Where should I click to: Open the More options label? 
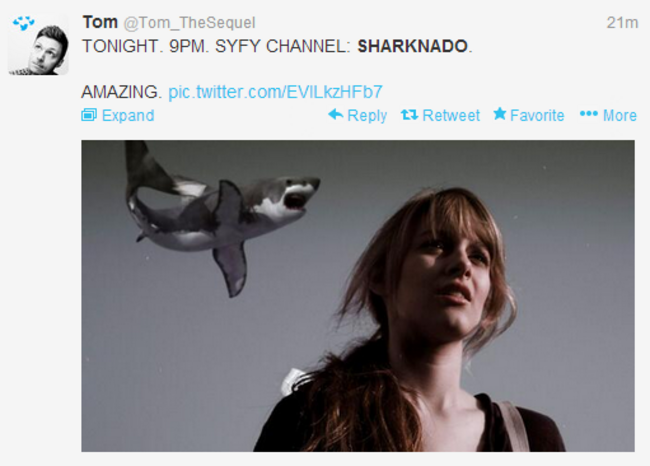point(620,115)
